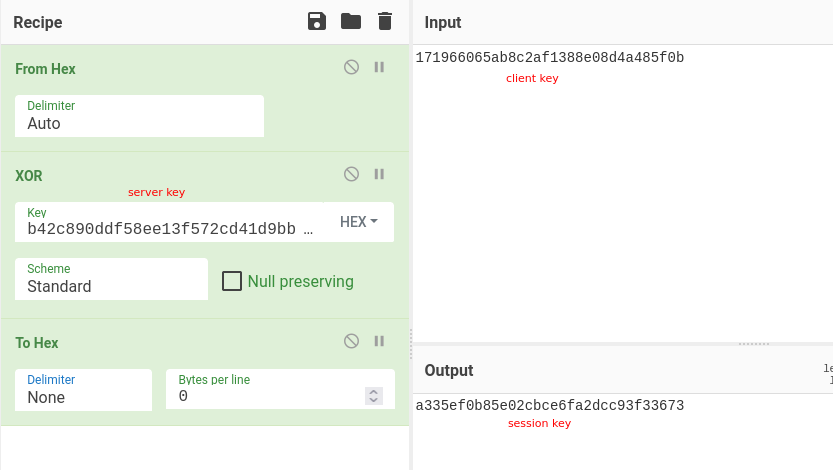Image resolution: width=833 pixels, height=470 pixels.
Task: Disable the XOR operation
Action: [x=351, y=174]
